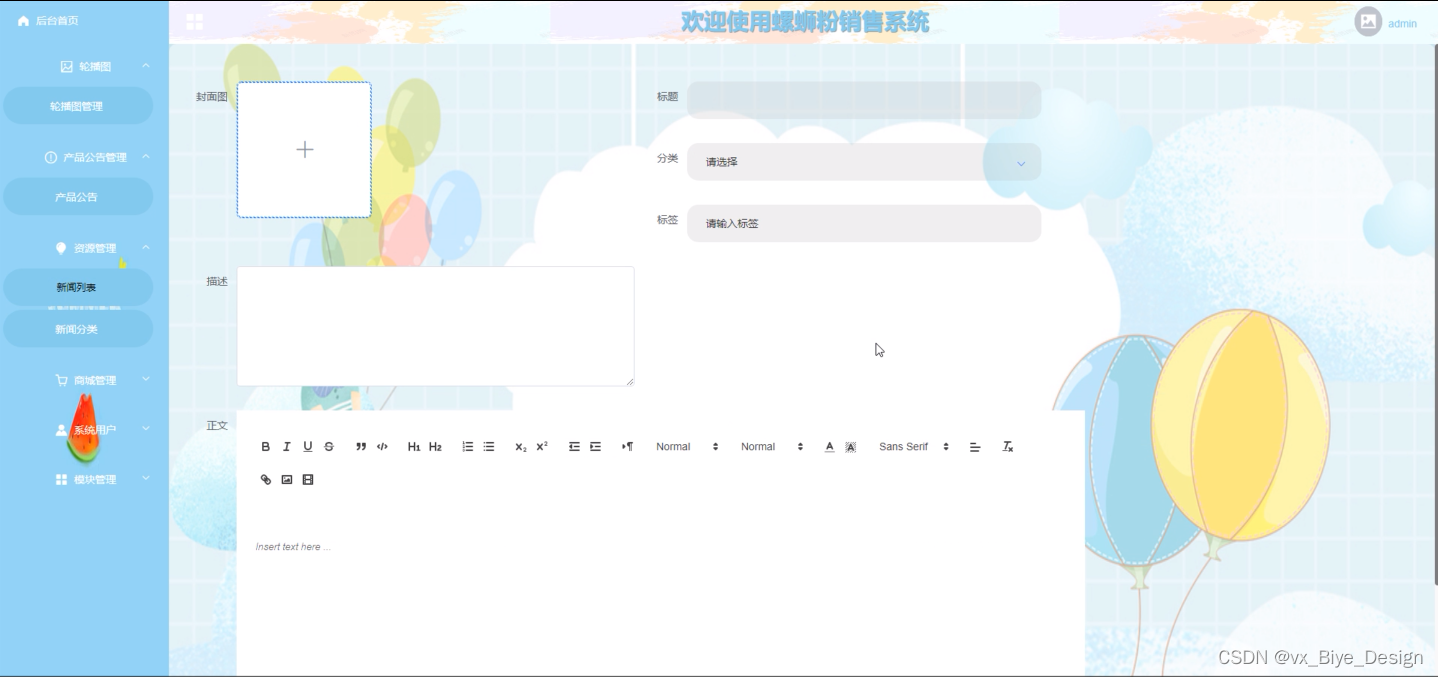1438x677 pixels.
Task: Apply strikethrough formatting
Action: (329, 447)
